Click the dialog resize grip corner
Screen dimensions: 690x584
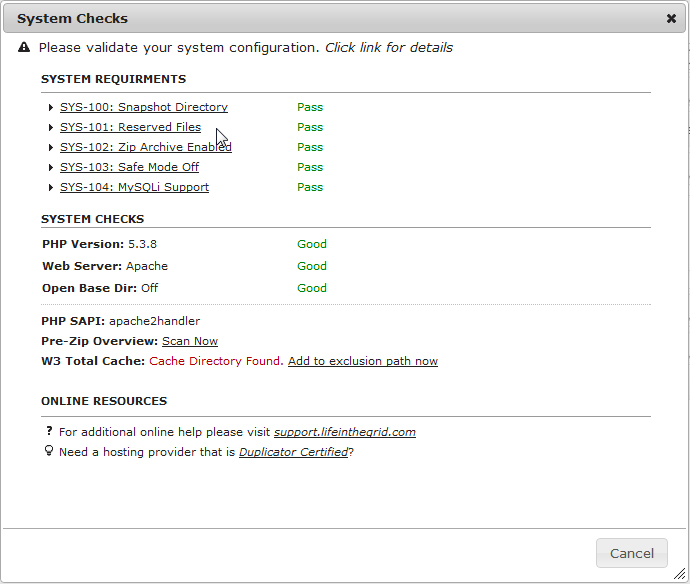[x=679, y=573]
